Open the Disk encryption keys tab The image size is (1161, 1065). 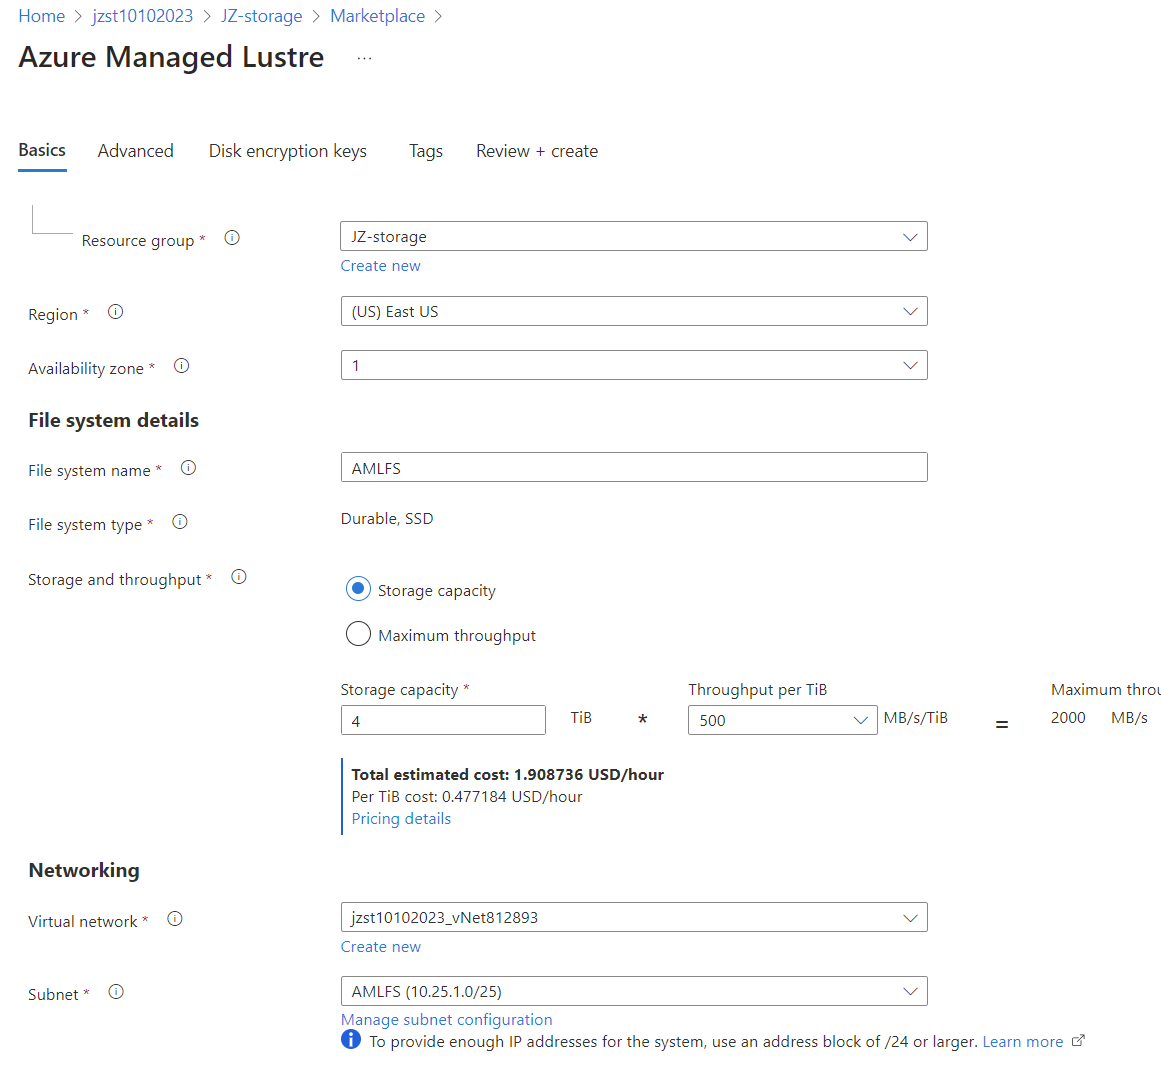tap(287, 151)
